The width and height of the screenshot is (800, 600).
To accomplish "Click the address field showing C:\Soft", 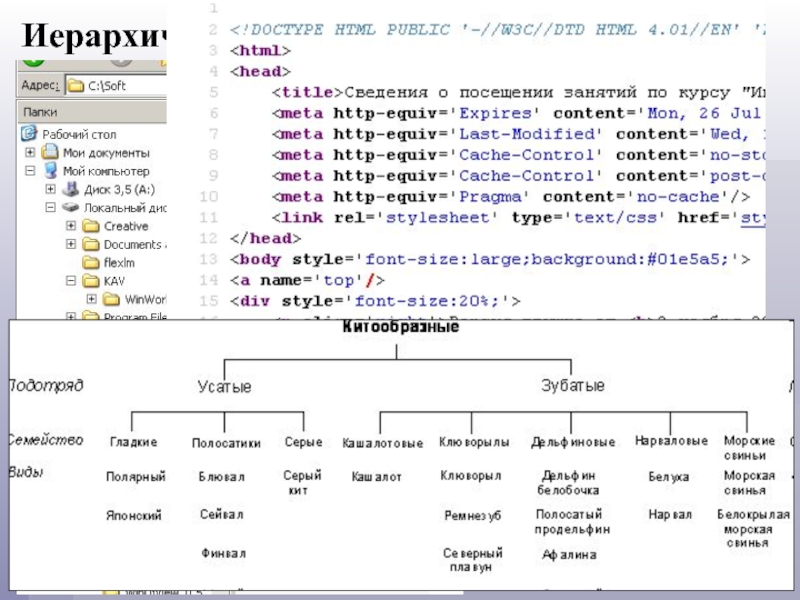I will click(116, 85).
